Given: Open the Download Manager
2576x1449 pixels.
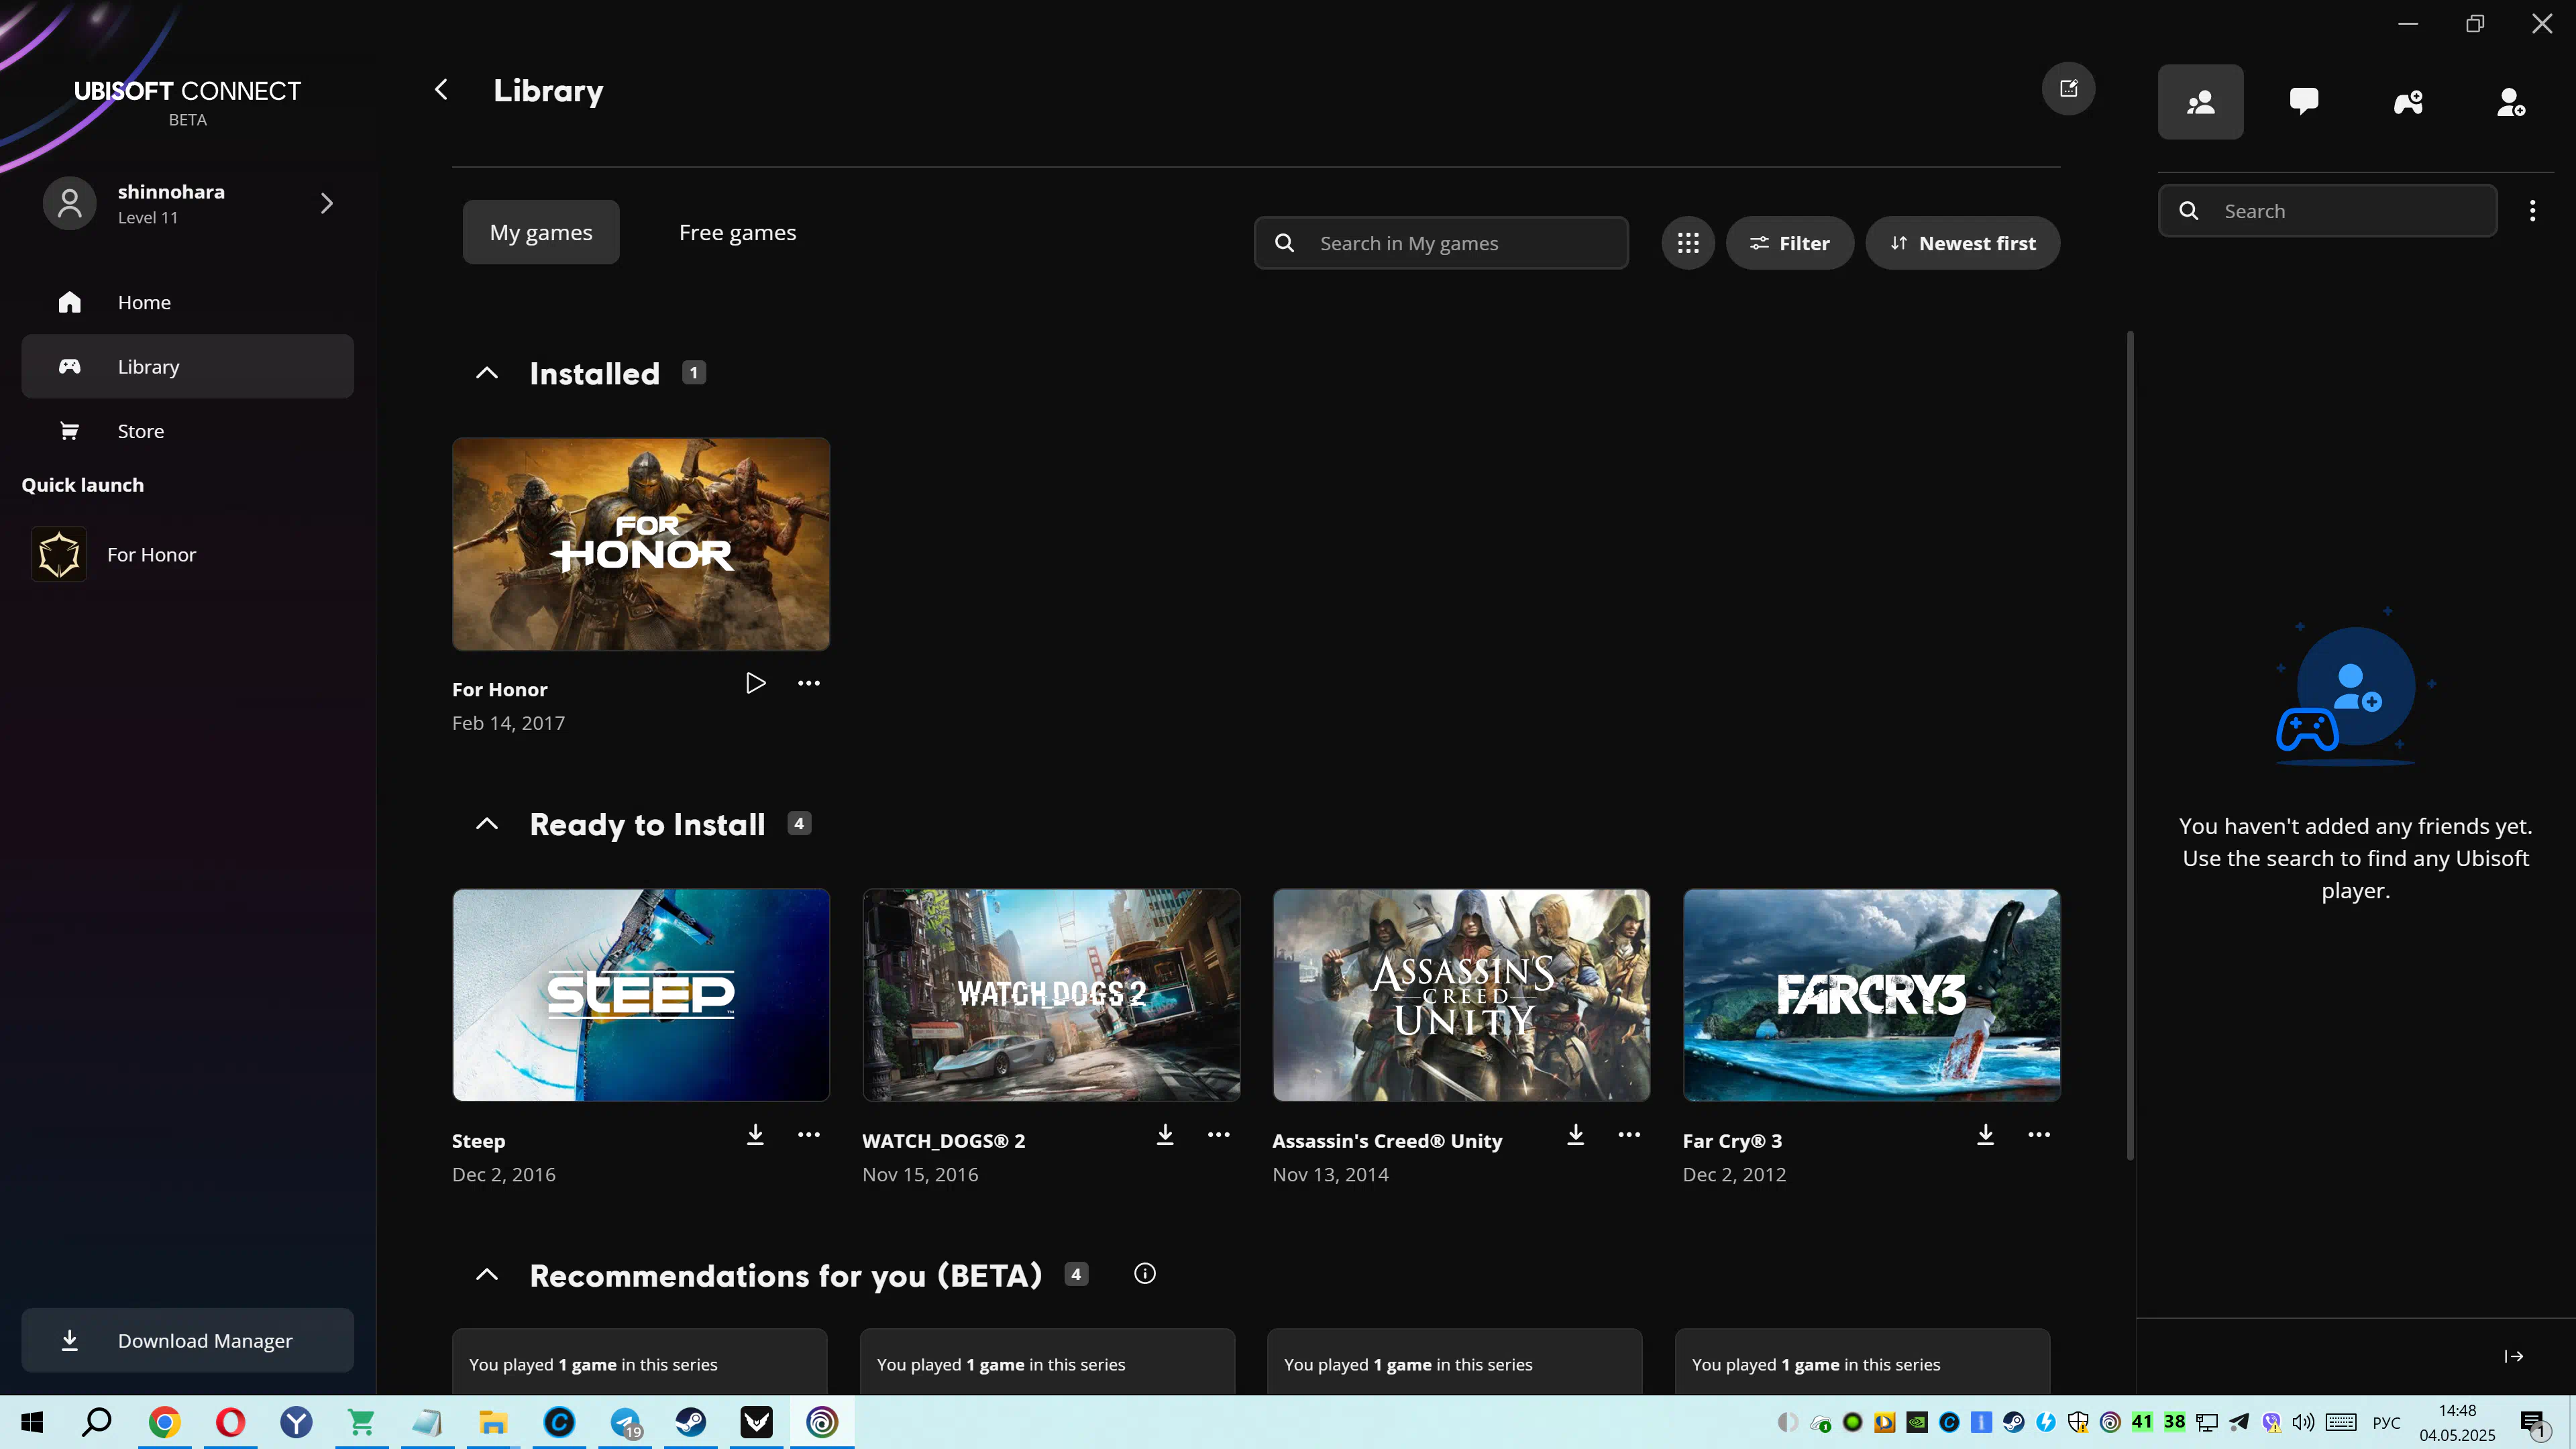Looking at the screenshot, I should [188, 1340].
